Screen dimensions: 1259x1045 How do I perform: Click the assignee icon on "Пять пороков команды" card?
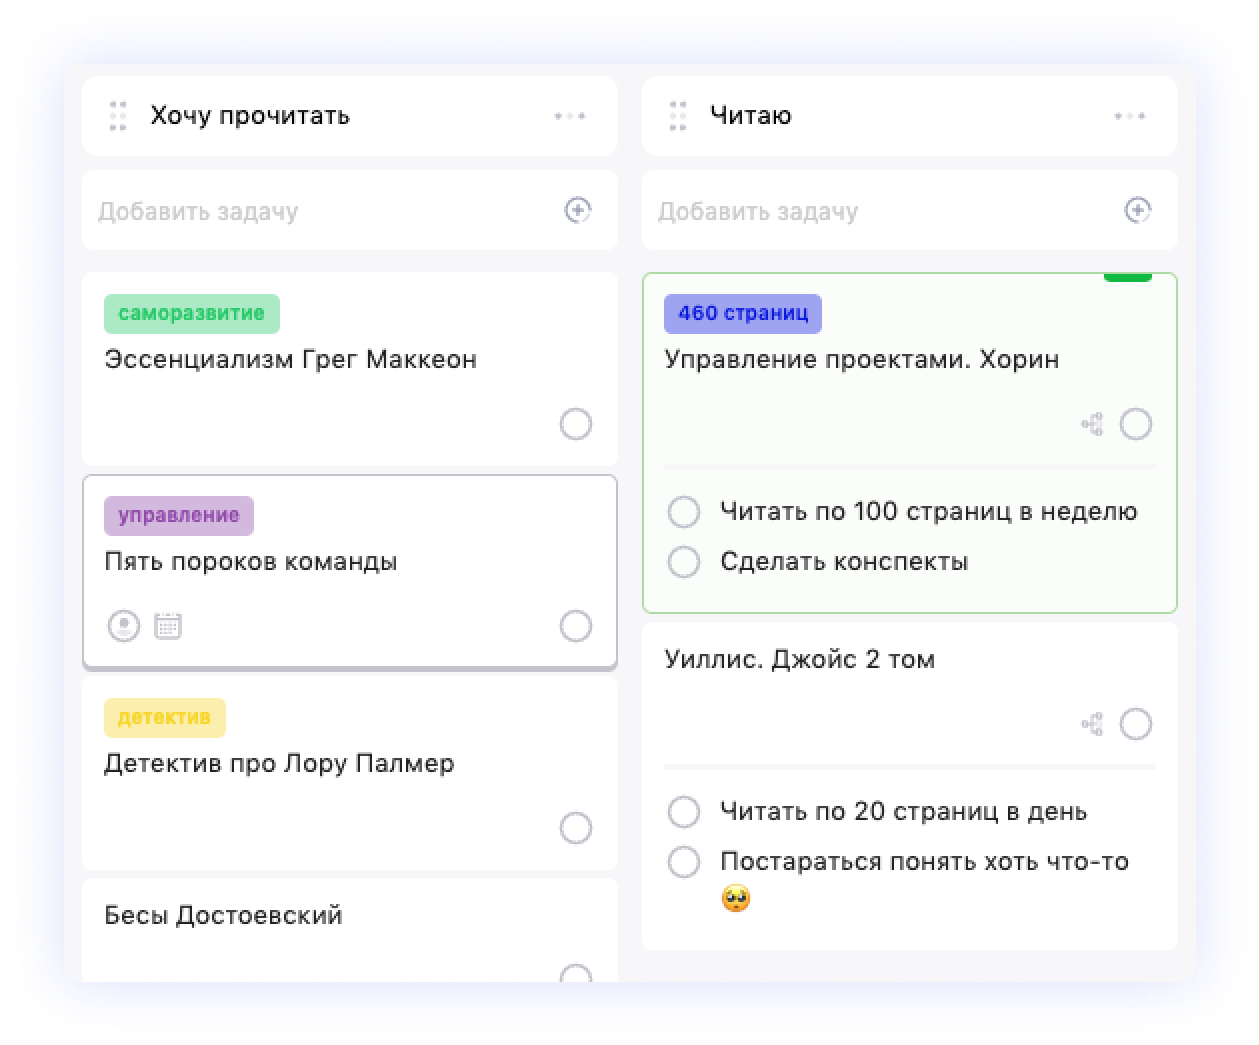122,625
